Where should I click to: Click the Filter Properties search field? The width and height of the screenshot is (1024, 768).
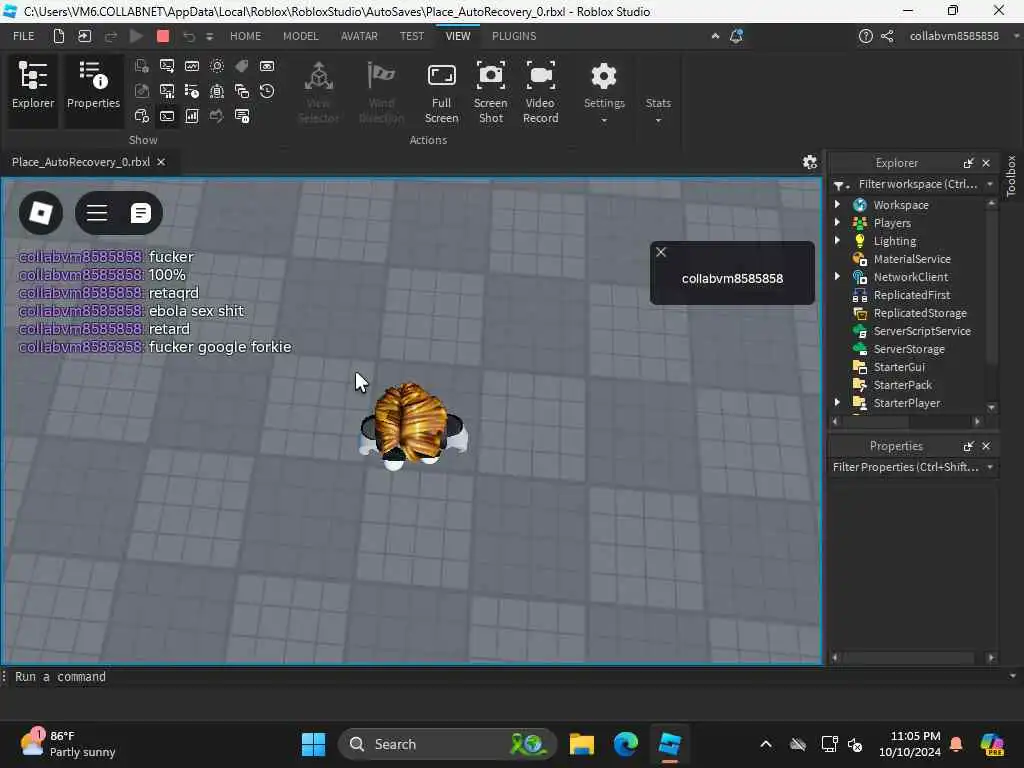[x=905, y=467]
